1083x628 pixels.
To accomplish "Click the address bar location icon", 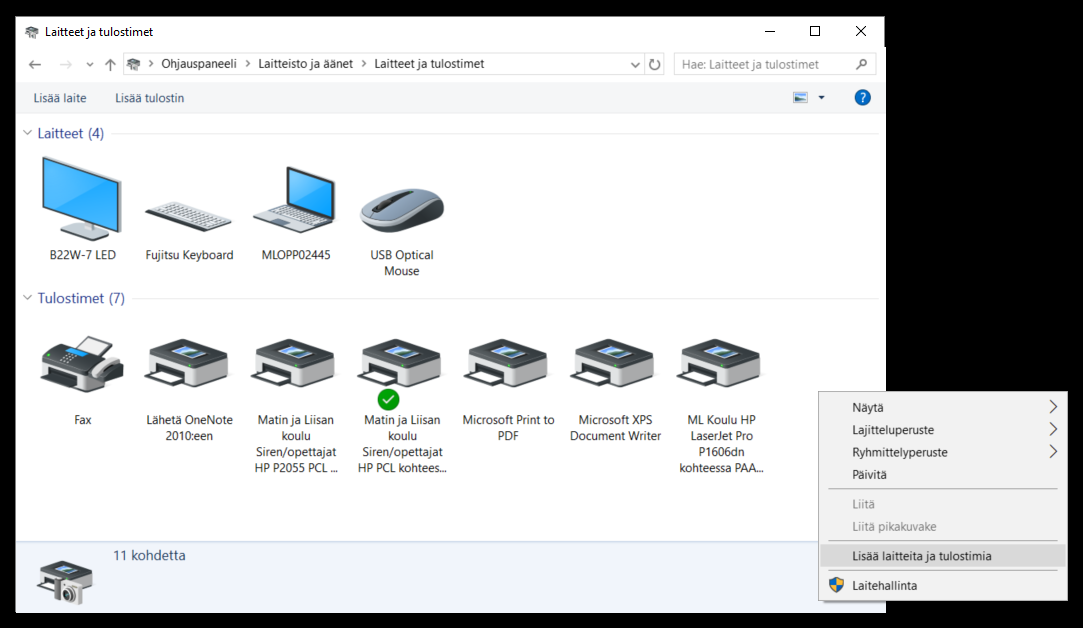I will [x=133, y=64].
